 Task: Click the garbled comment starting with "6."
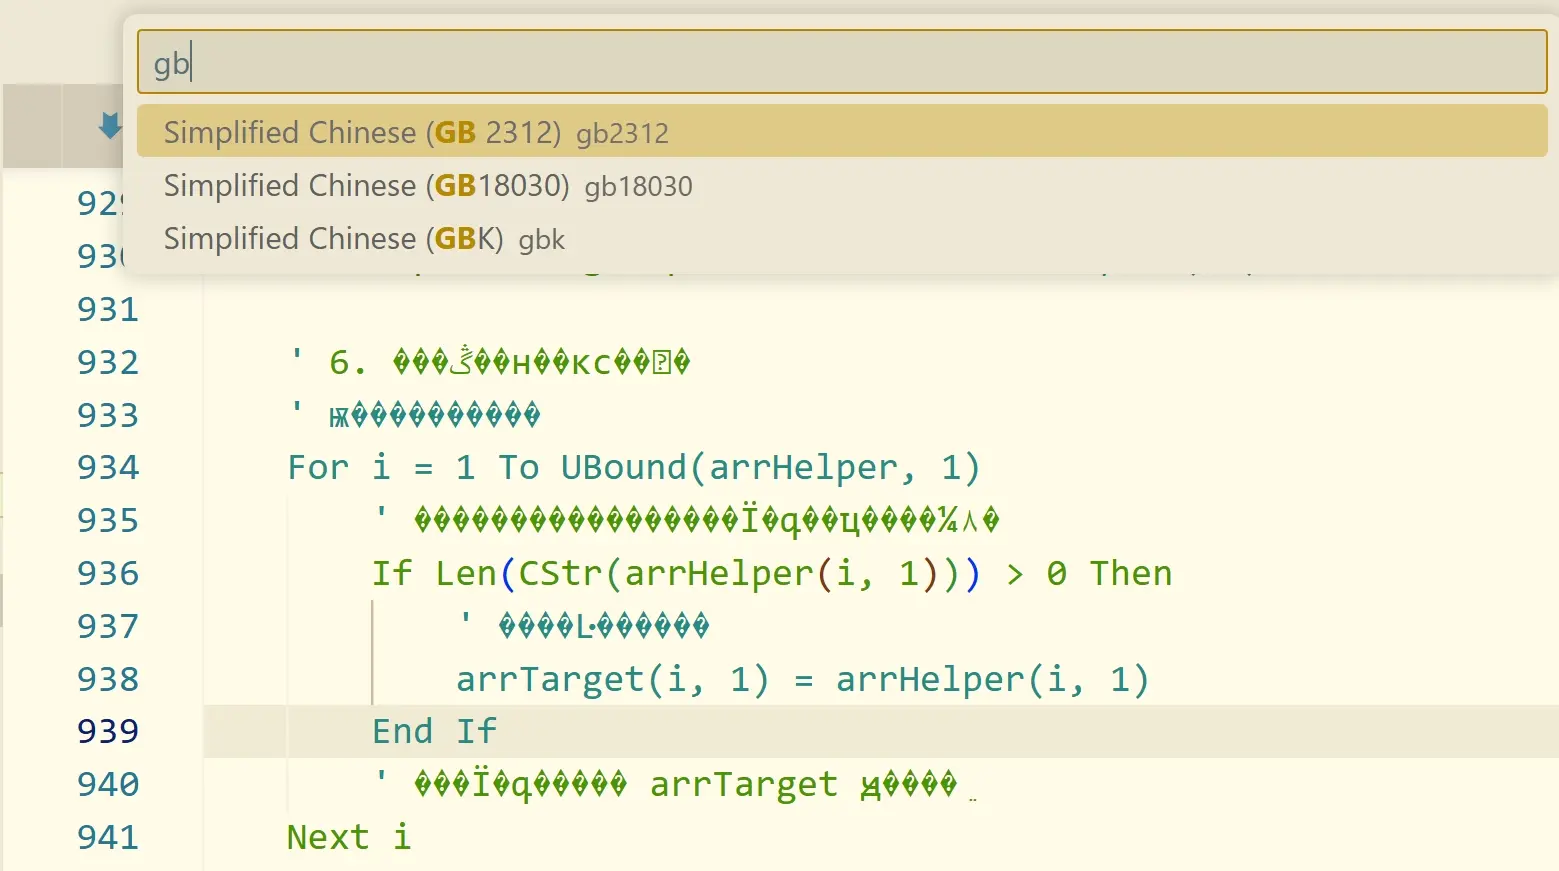pos(509,363)
